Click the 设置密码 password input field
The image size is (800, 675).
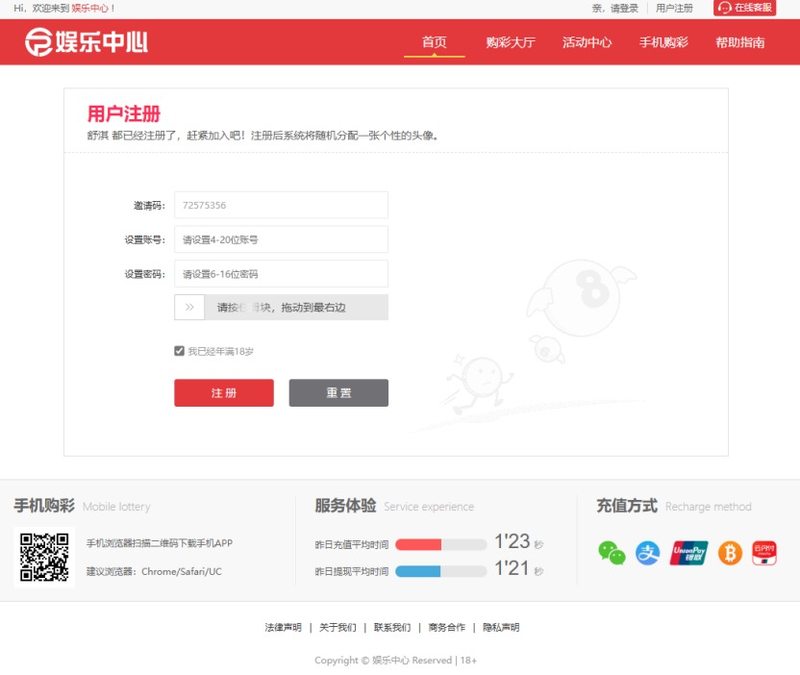(281, 274)
